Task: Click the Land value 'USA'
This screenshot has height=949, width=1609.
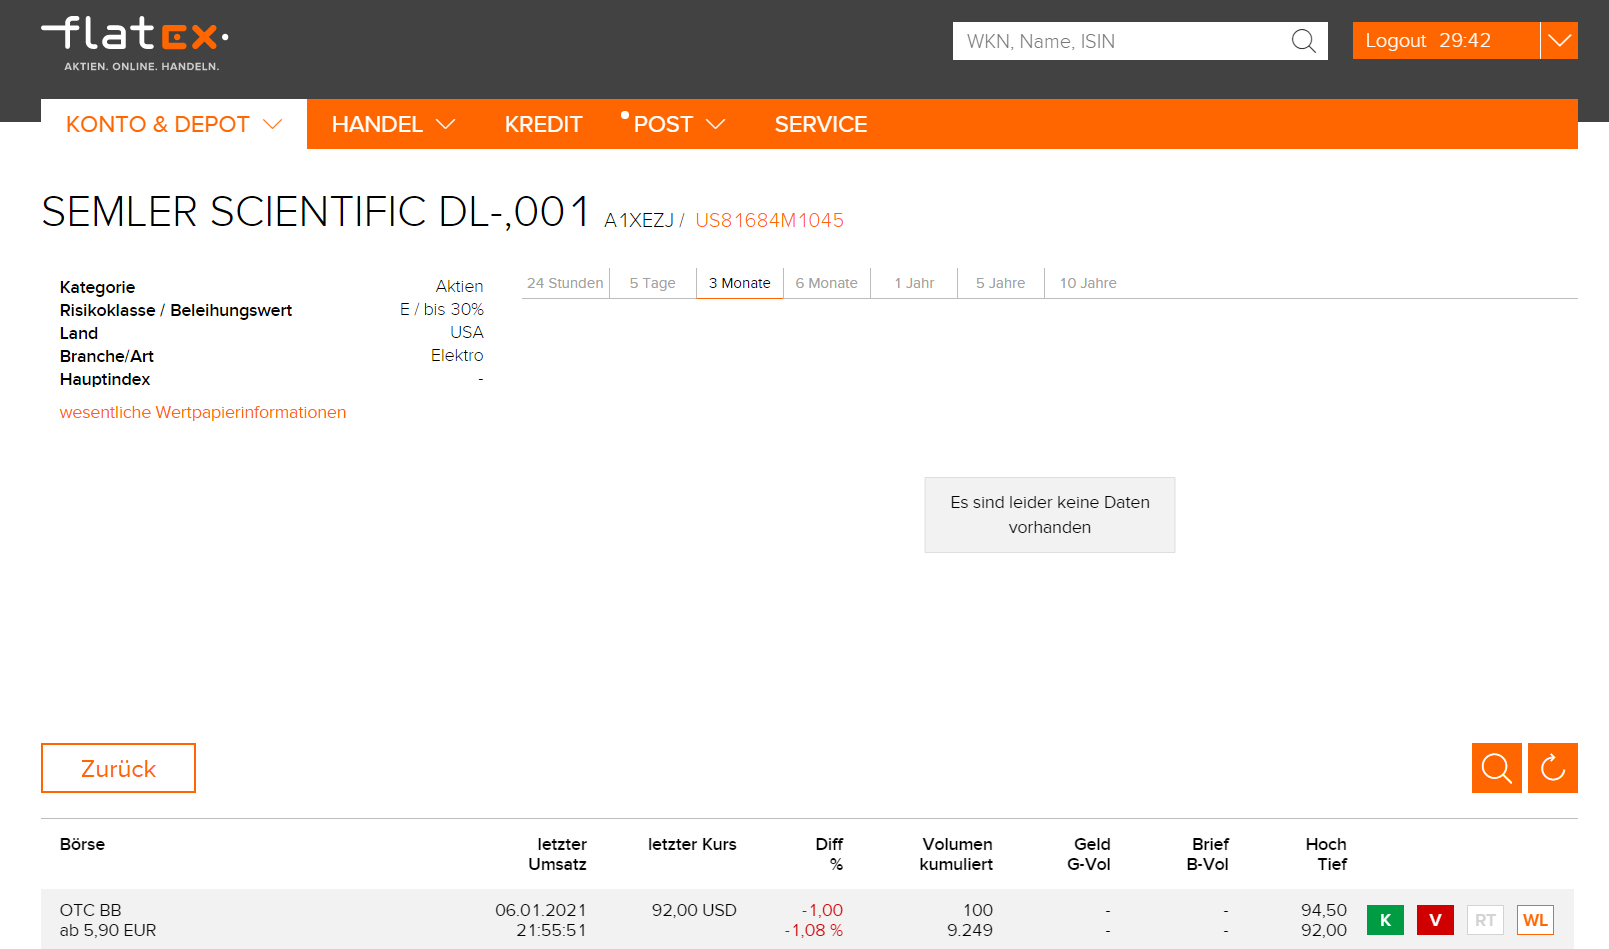Action: (x=467, y=332)
